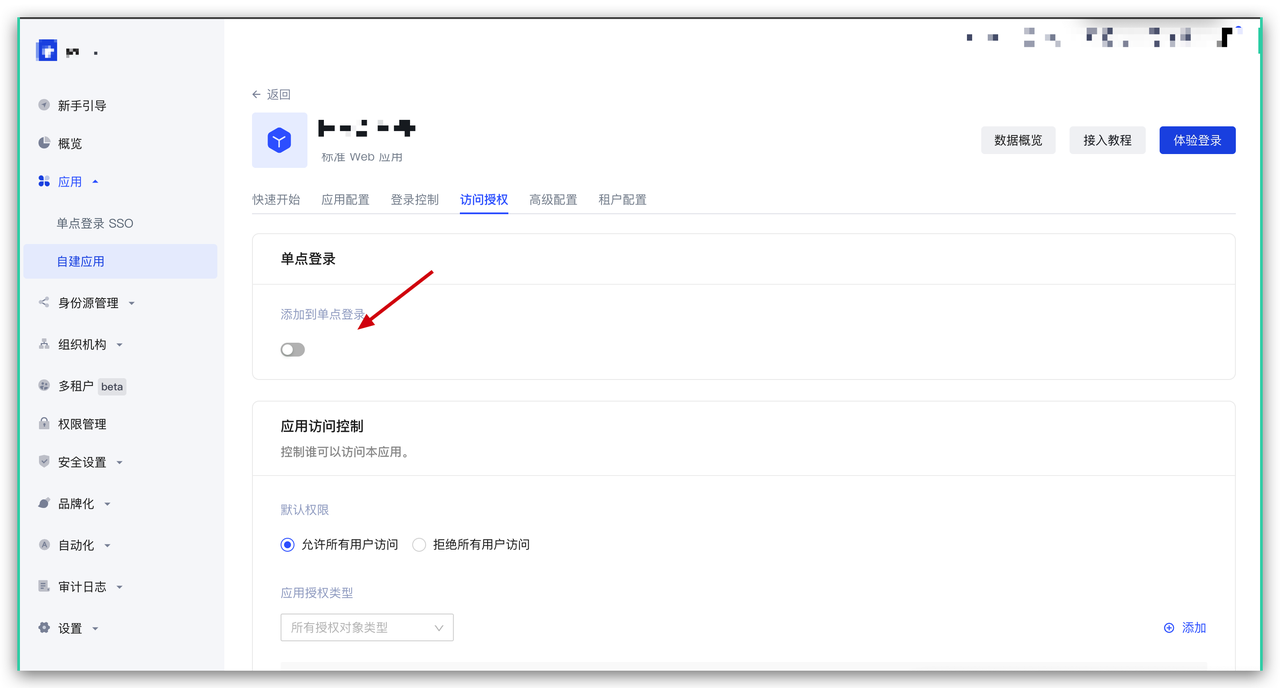The width and height of the screenshot is (1280, 688).
Task: Click the 返回 back link
Action: point(271,93)
